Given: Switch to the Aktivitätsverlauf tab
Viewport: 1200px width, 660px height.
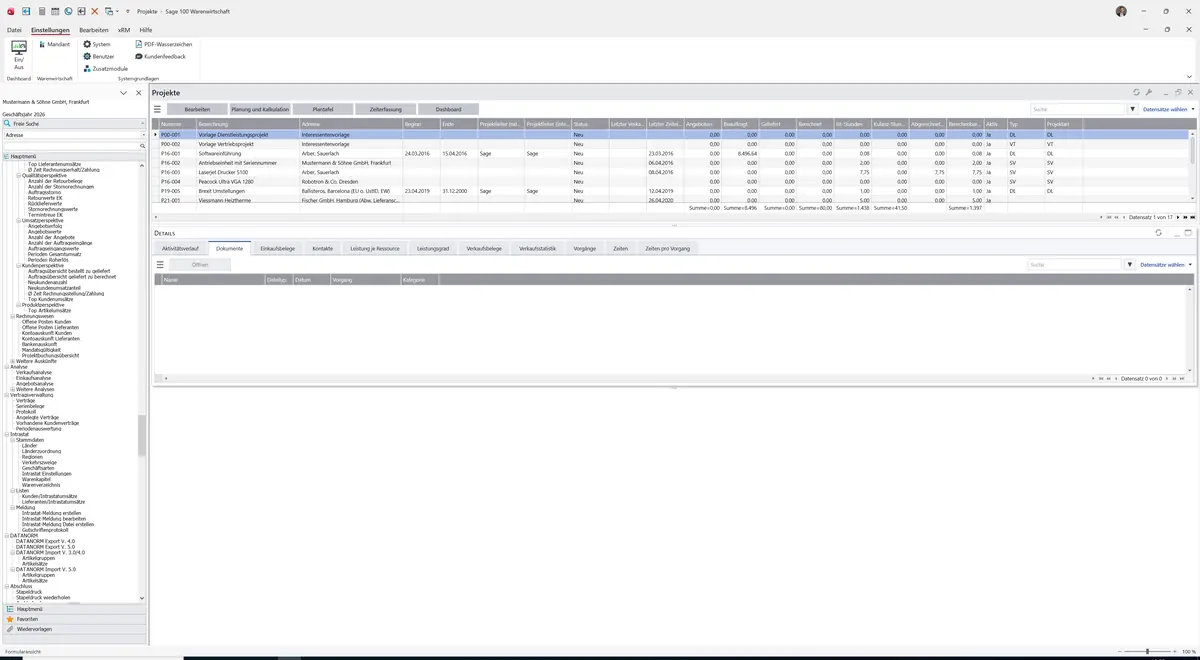Looking at the screenshot, I should 180,248.
